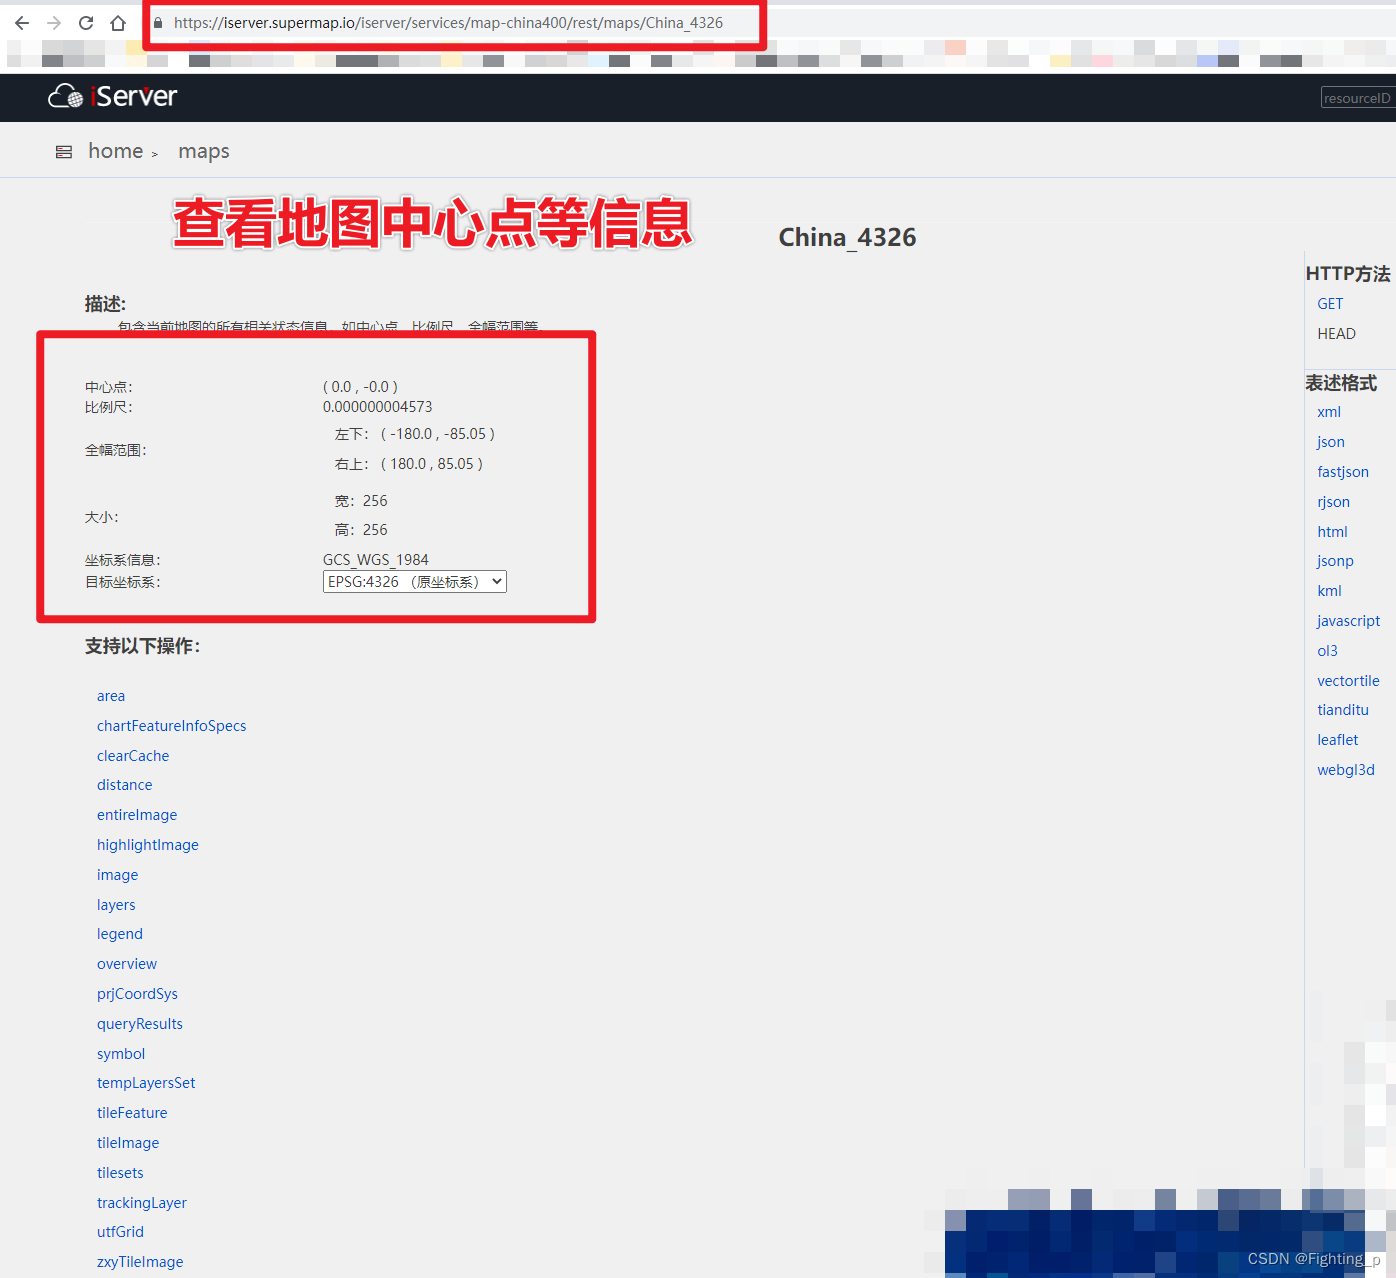Open the tileFeature operation link

[132, 1113]
